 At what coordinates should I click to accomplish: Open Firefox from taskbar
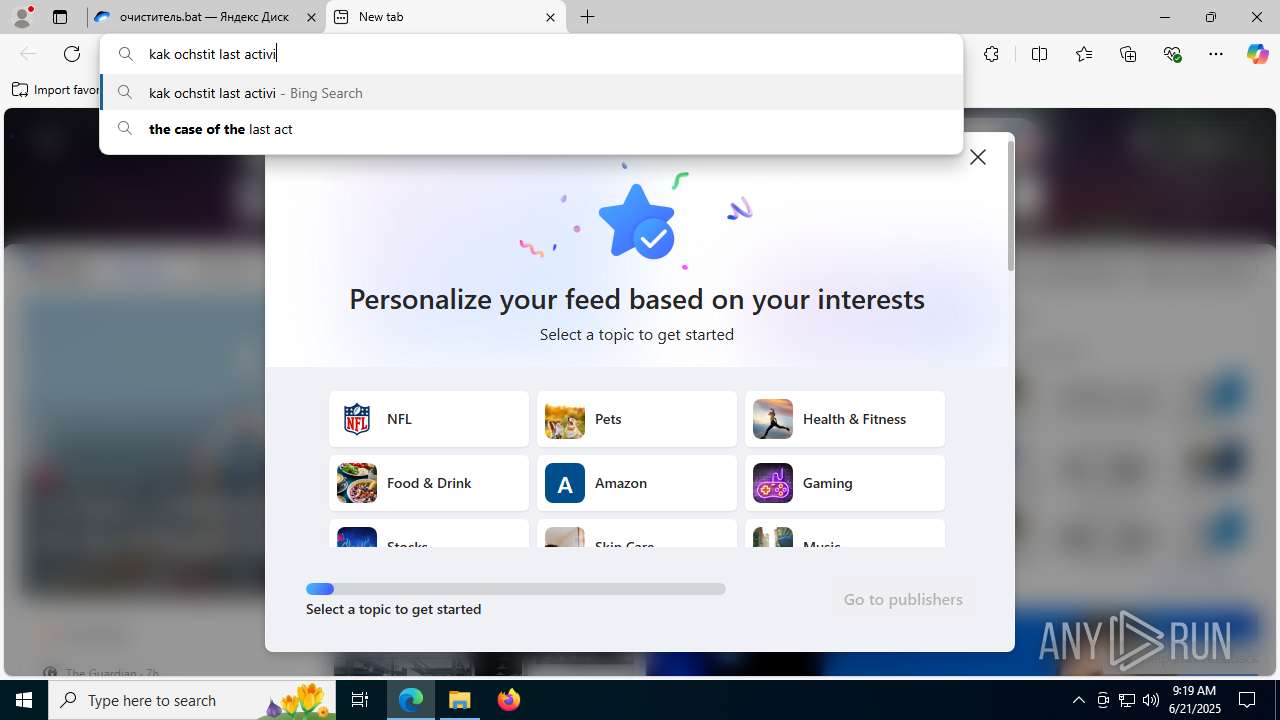(508, 700)
